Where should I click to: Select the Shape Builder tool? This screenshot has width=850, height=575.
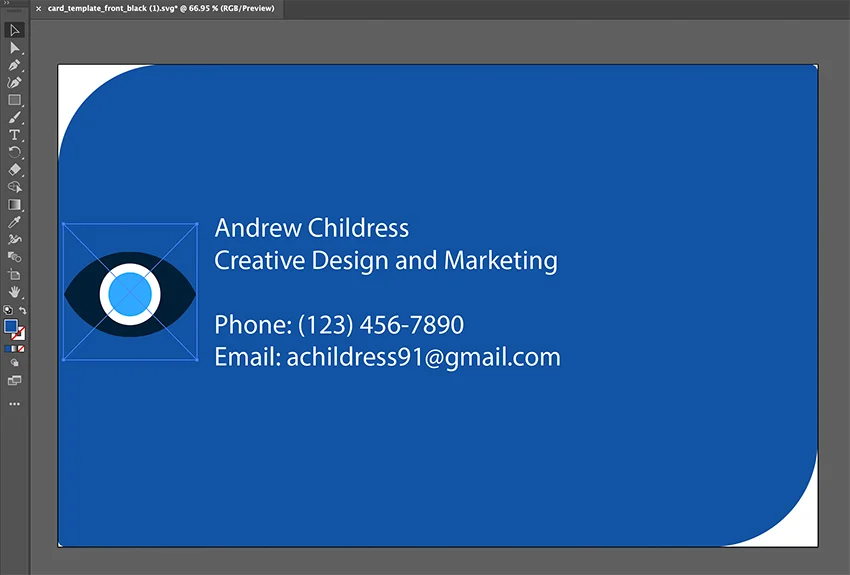click(14, 187)
